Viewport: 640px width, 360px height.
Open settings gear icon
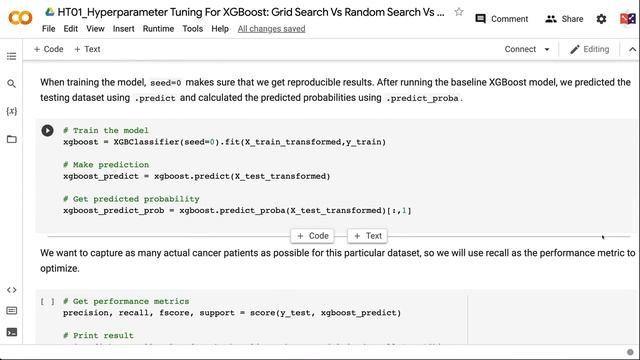point(601,19)
